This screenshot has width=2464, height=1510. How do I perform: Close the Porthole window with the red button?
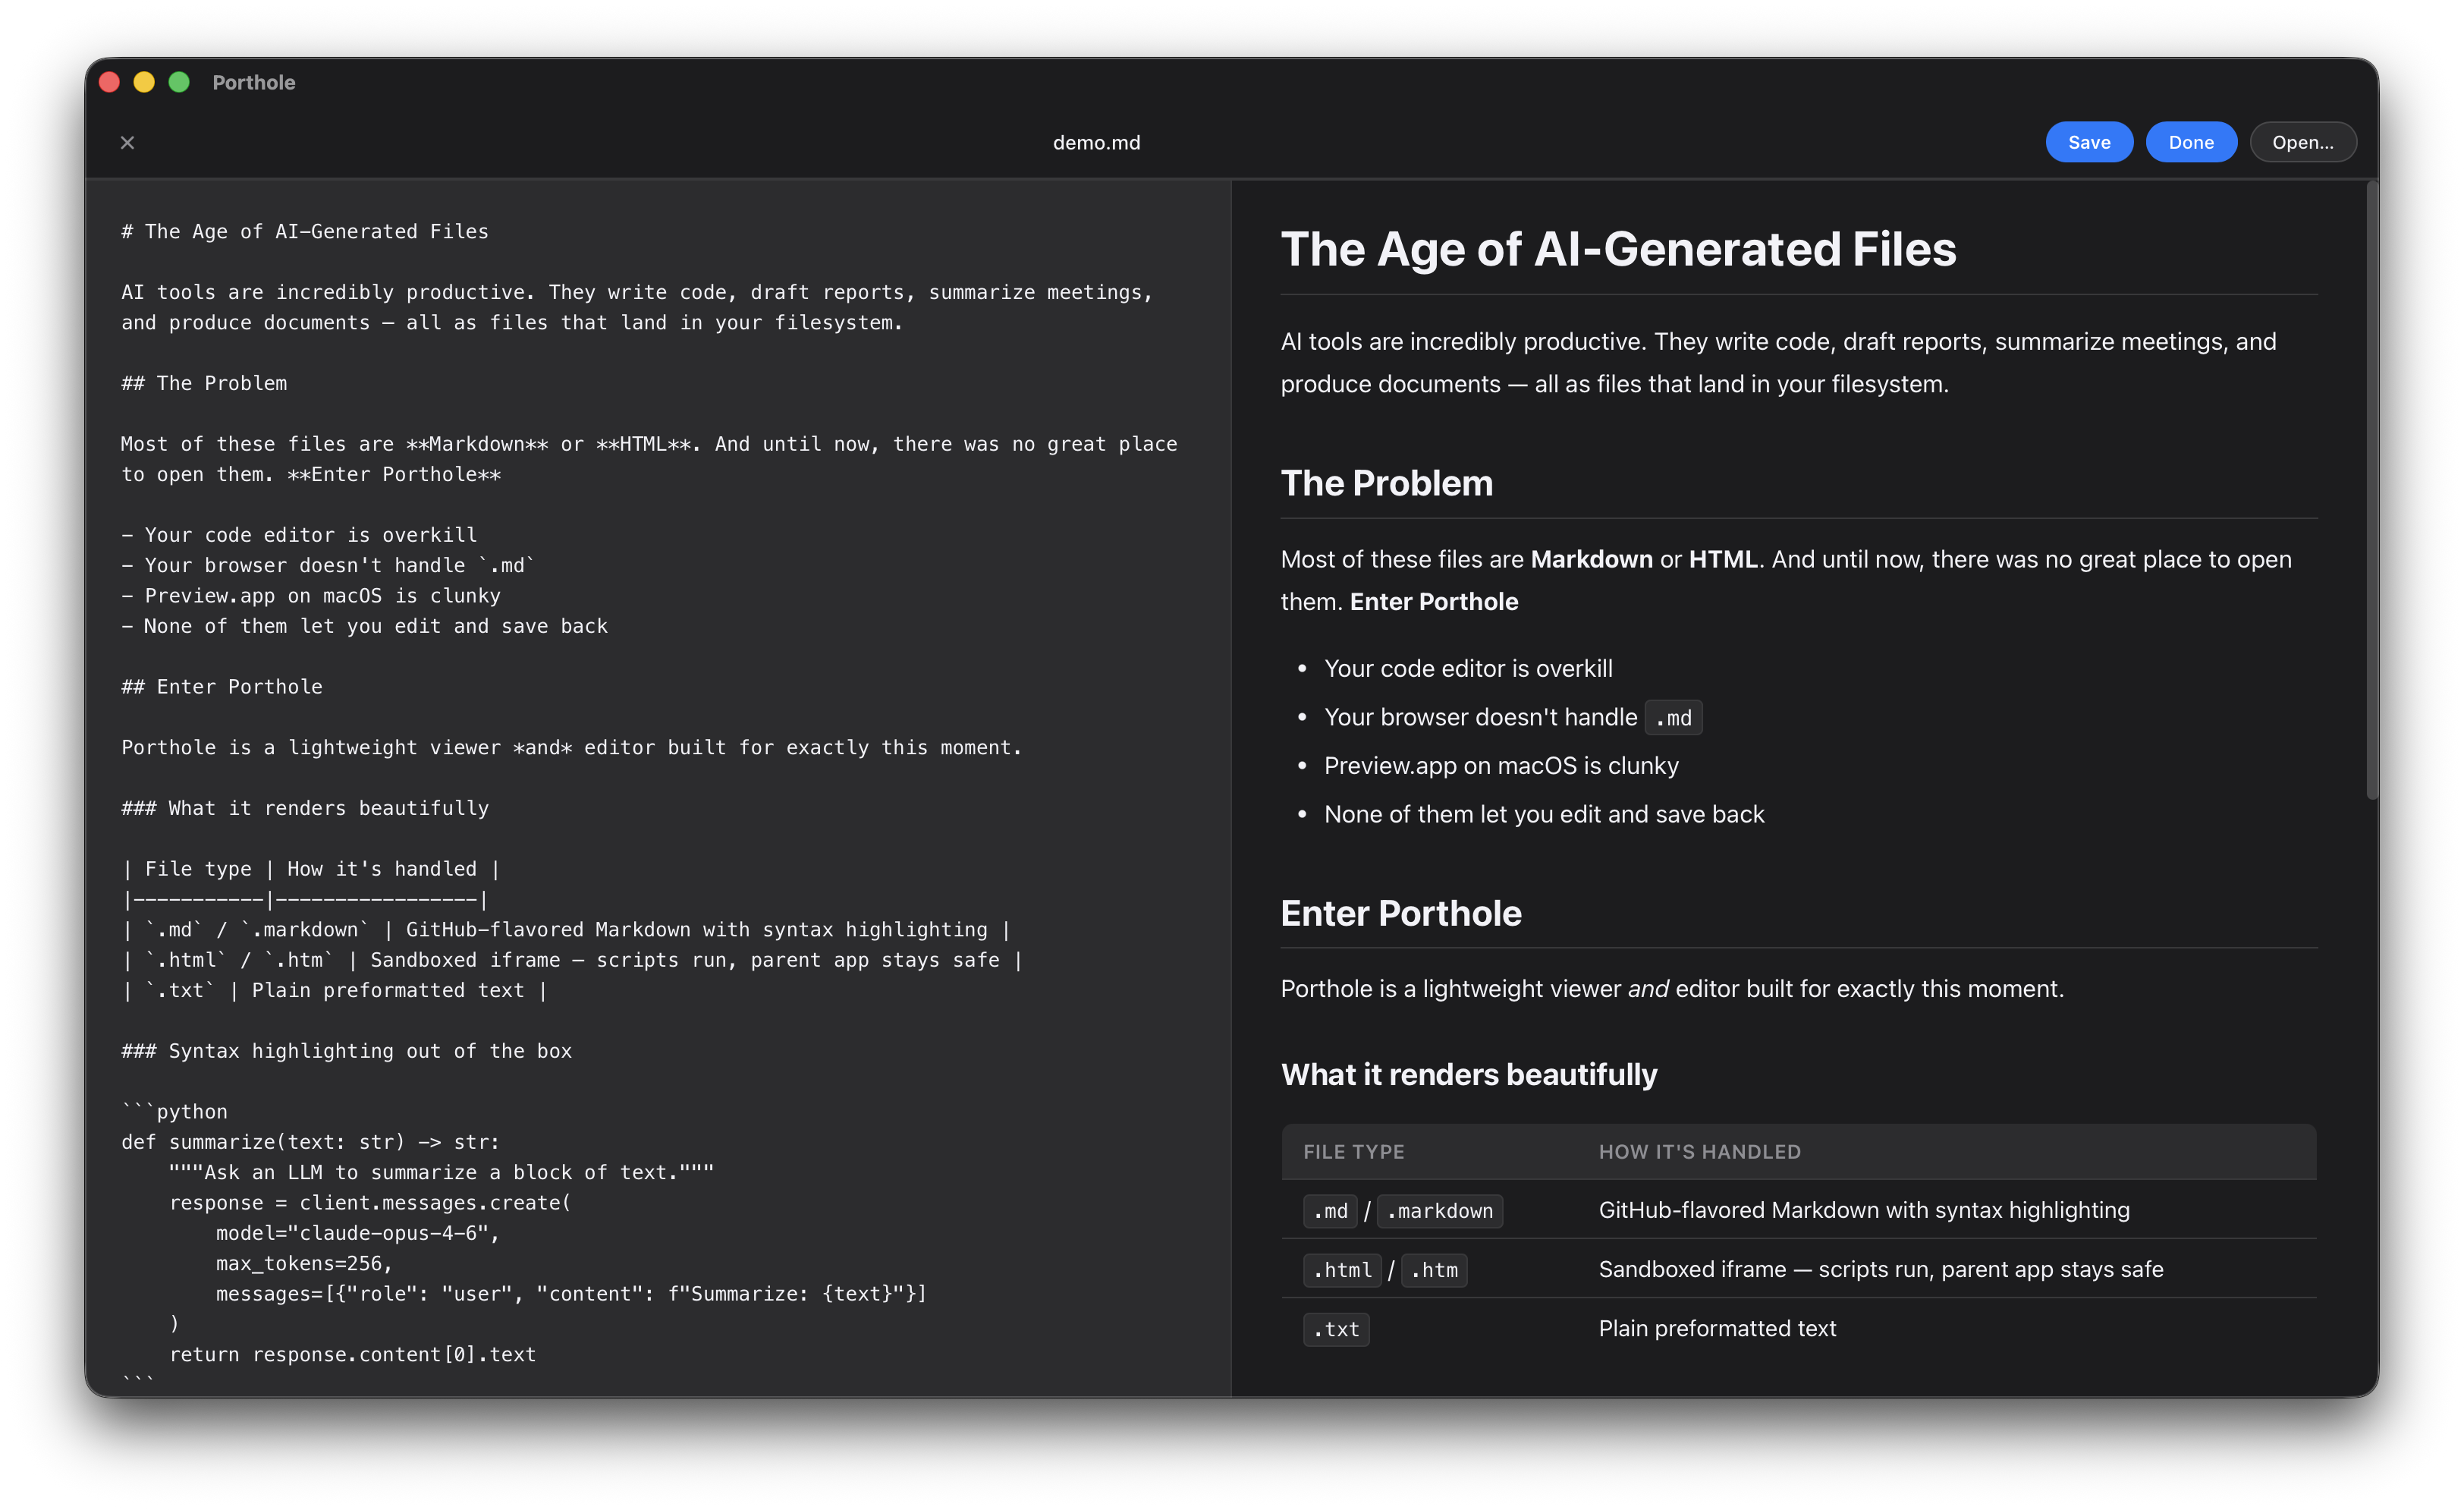110,82
